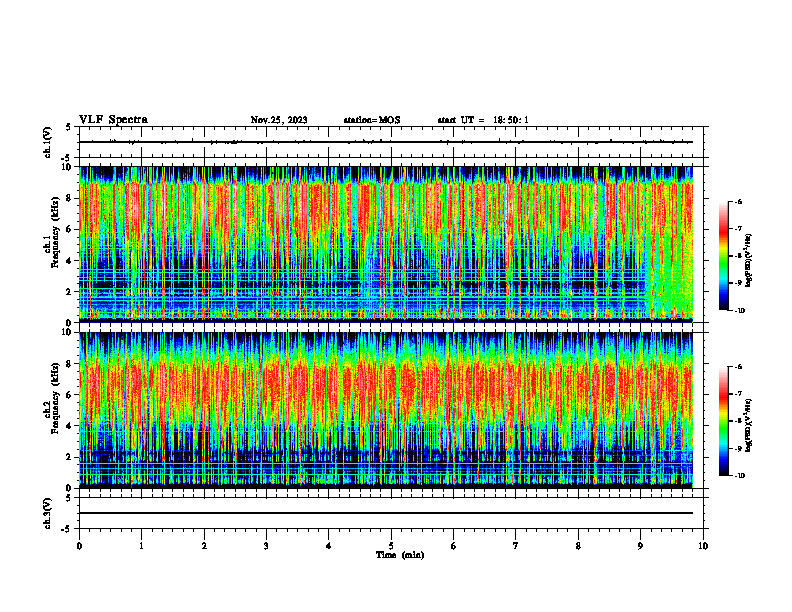Viewport: 792px width, 612px height.
Task: Click the "-10" label on ch.1 color bar
Action: [x=738, y=311]
